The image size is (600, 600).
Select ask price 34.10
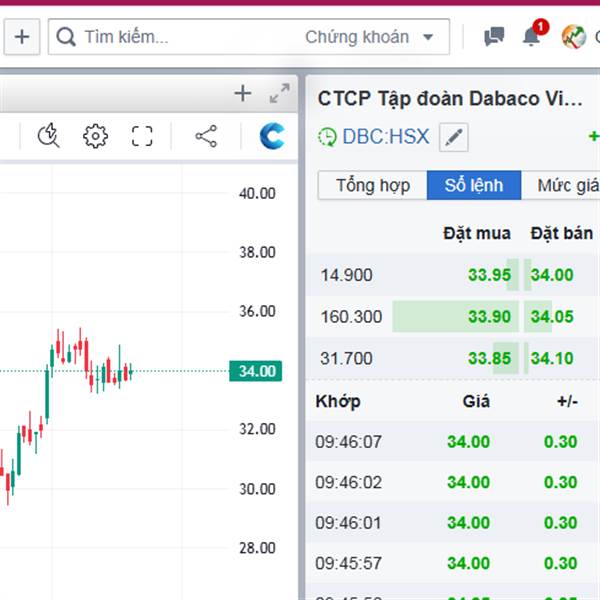(552, 358)
